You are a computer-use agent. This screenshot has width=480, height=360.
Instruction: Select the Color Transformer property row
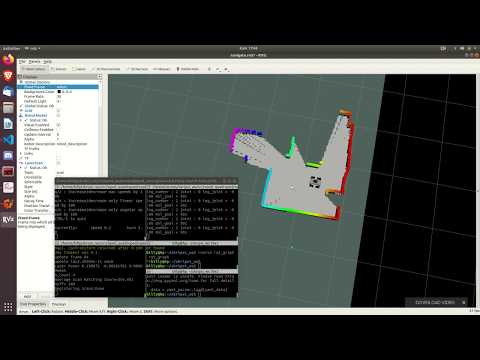(36, 211)
